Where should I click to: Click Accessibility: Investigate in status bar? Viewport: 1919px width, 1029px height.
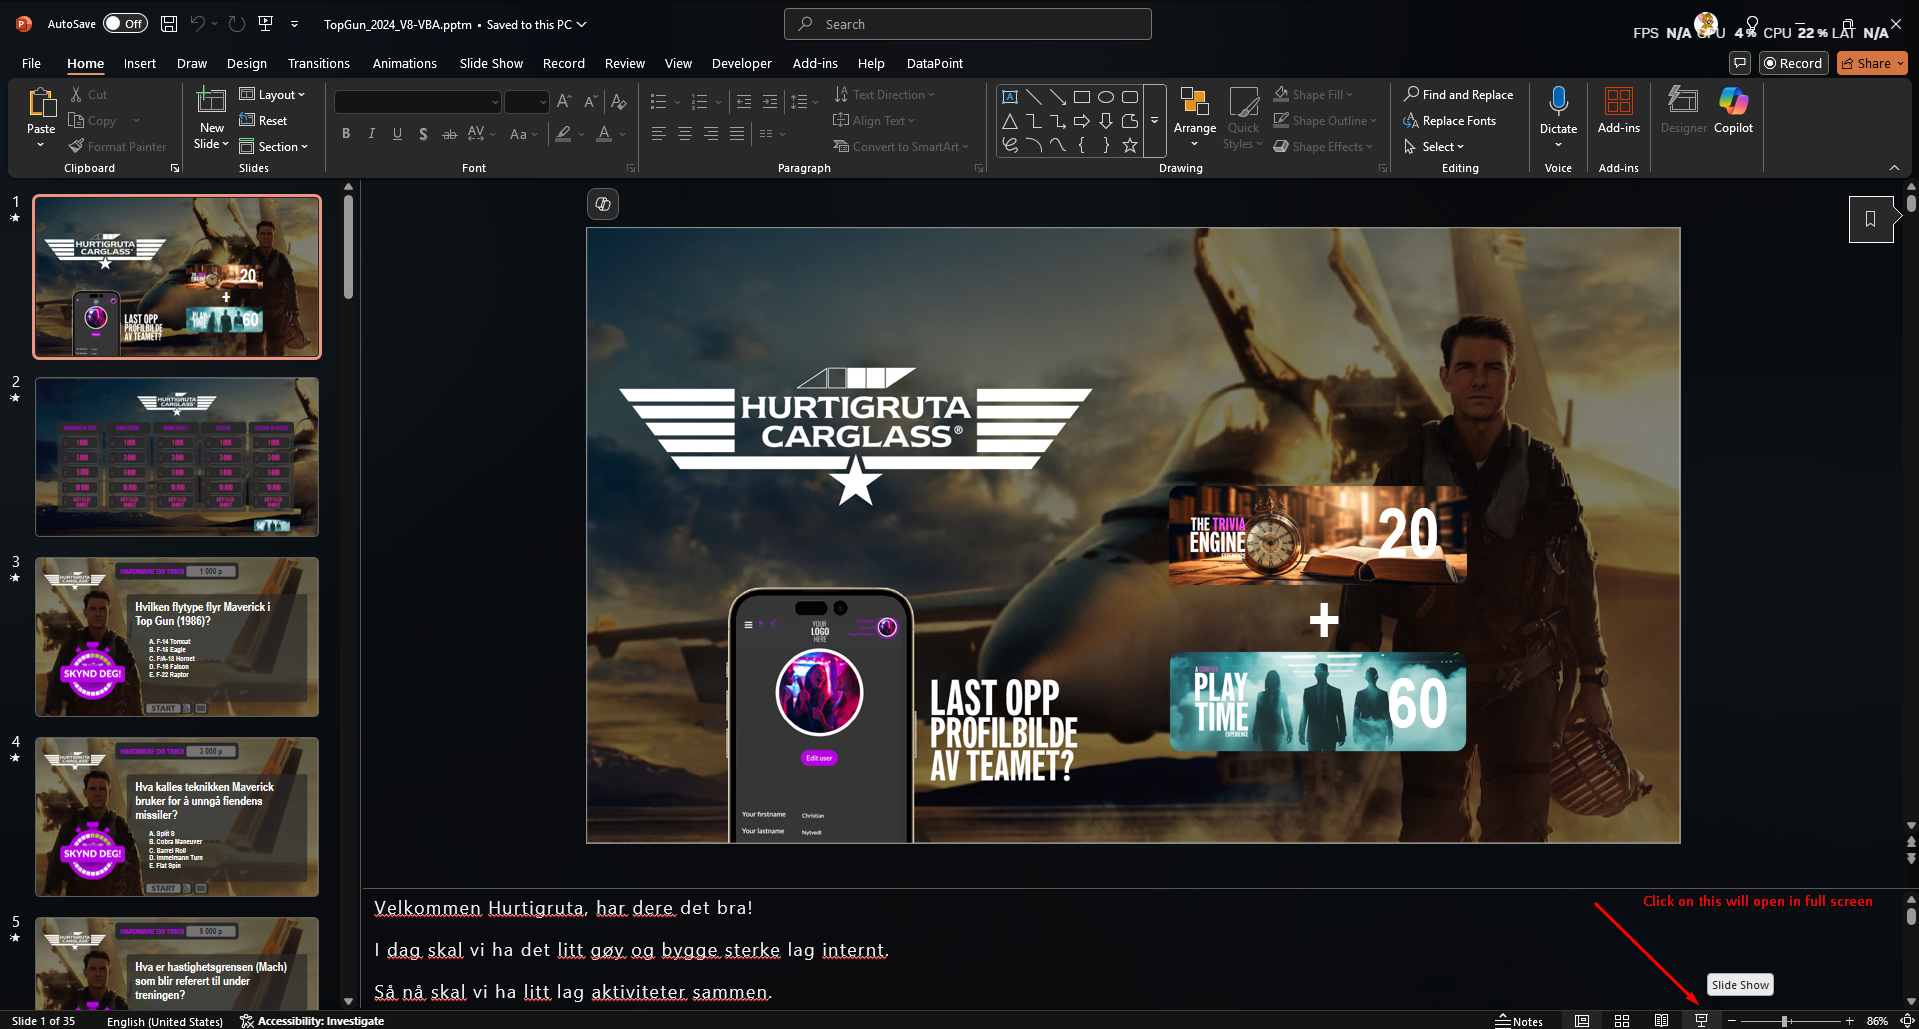click(x=312, y=1021)
